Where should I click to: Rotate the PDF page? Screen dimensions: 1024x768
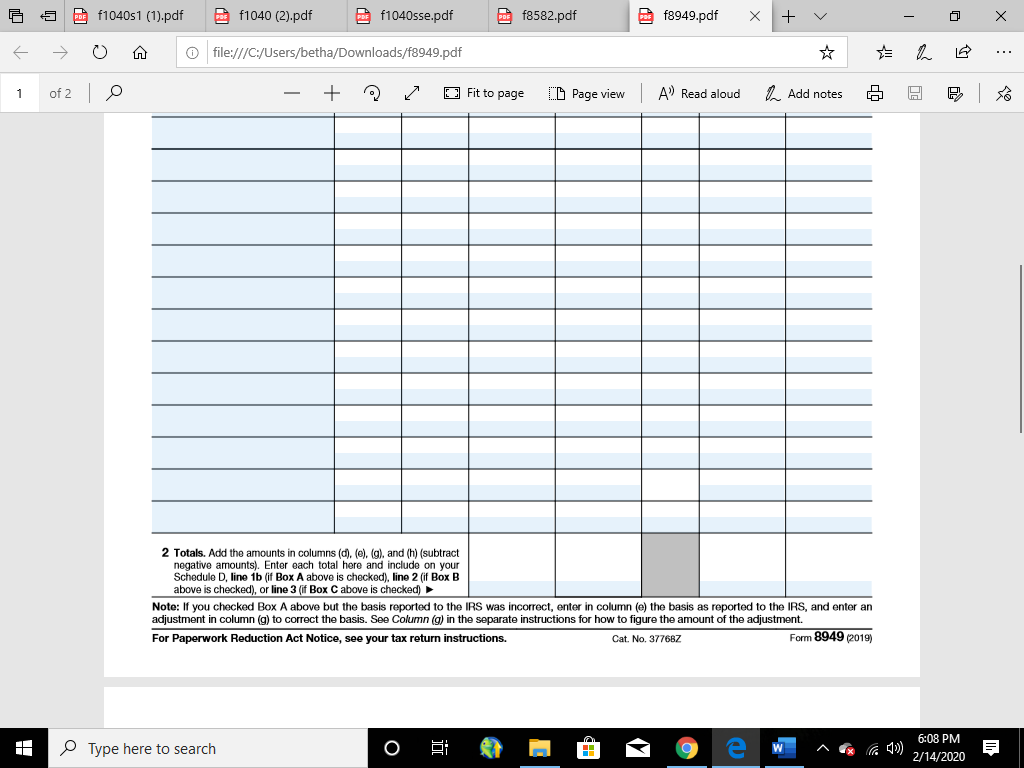372,93
